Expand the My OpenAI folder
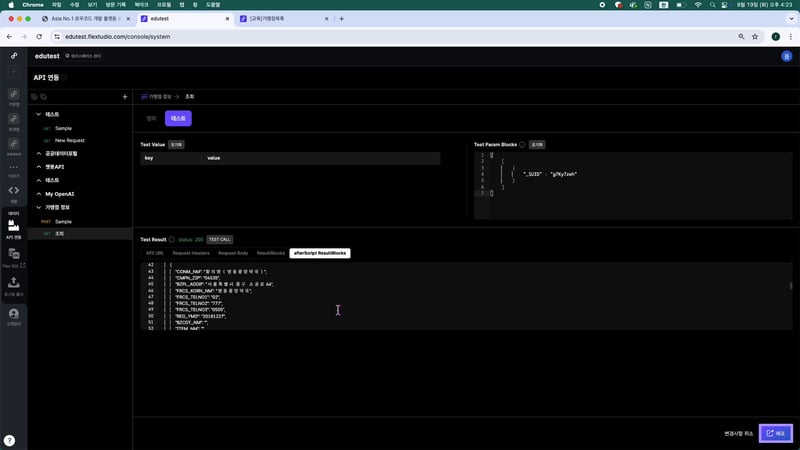 pyautogui.click(x=38, y=193)
